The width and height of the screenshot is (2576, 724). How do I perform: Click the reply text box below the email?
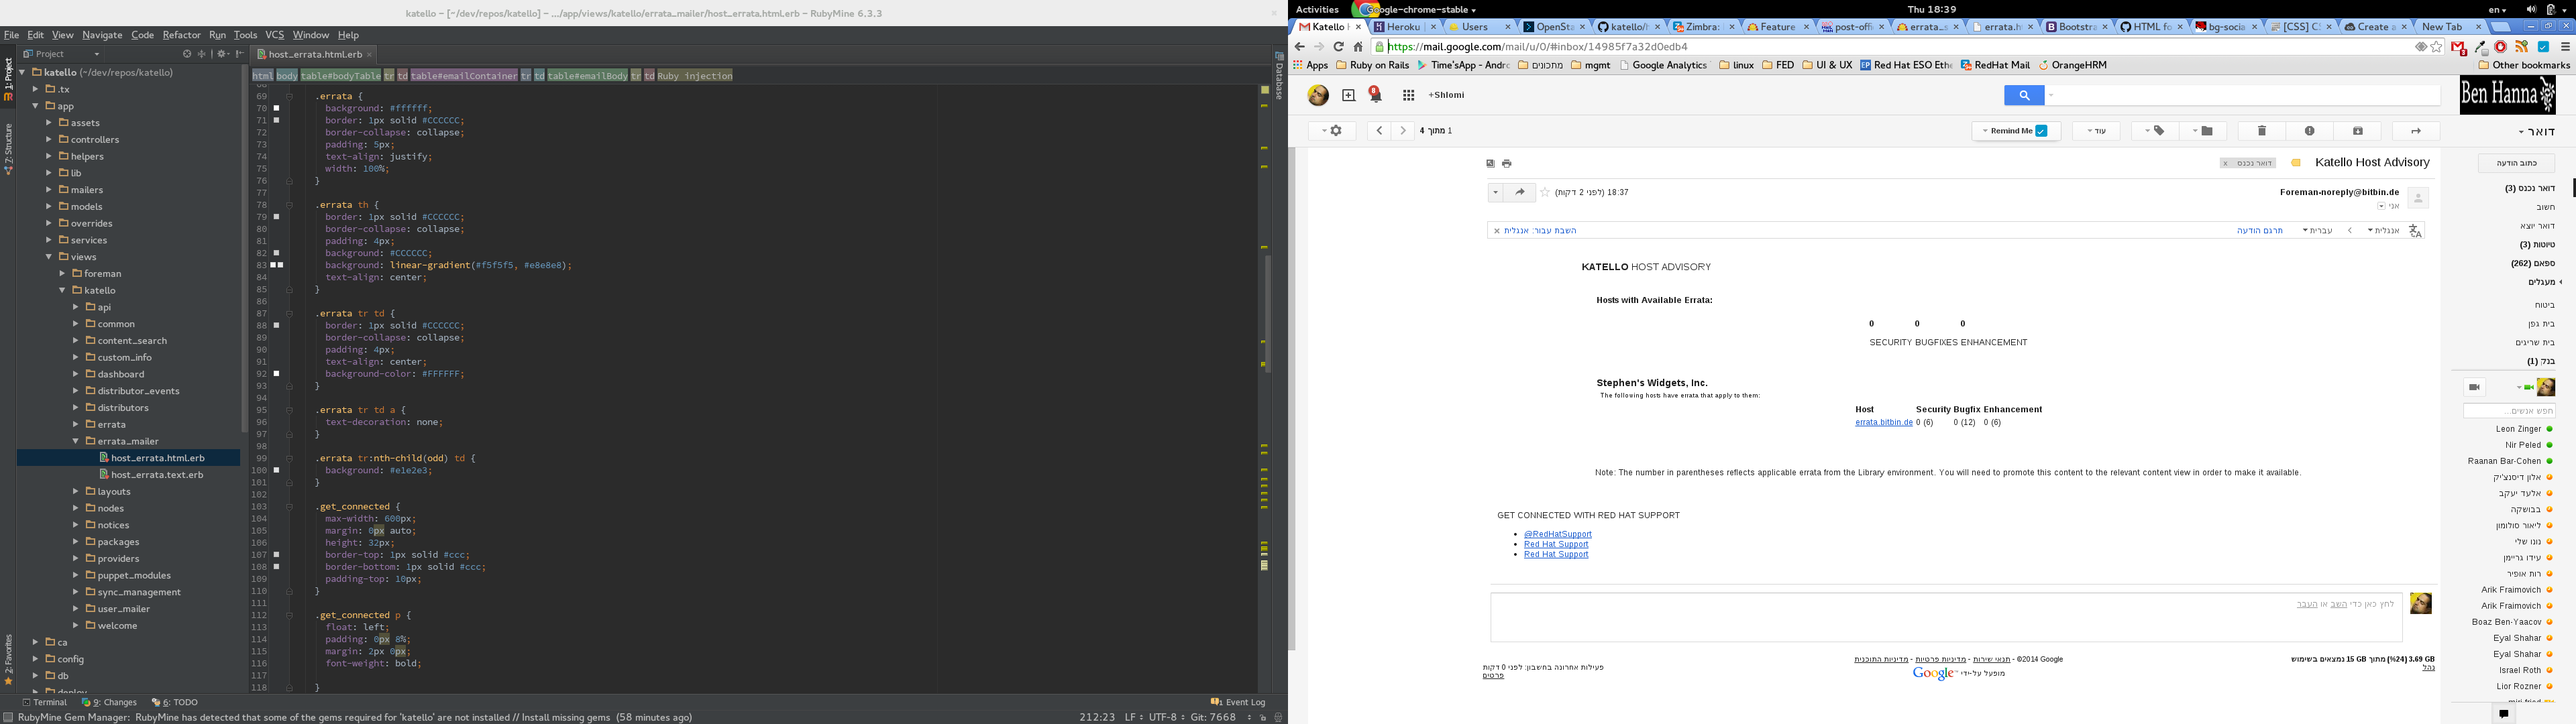[1946, 617]
